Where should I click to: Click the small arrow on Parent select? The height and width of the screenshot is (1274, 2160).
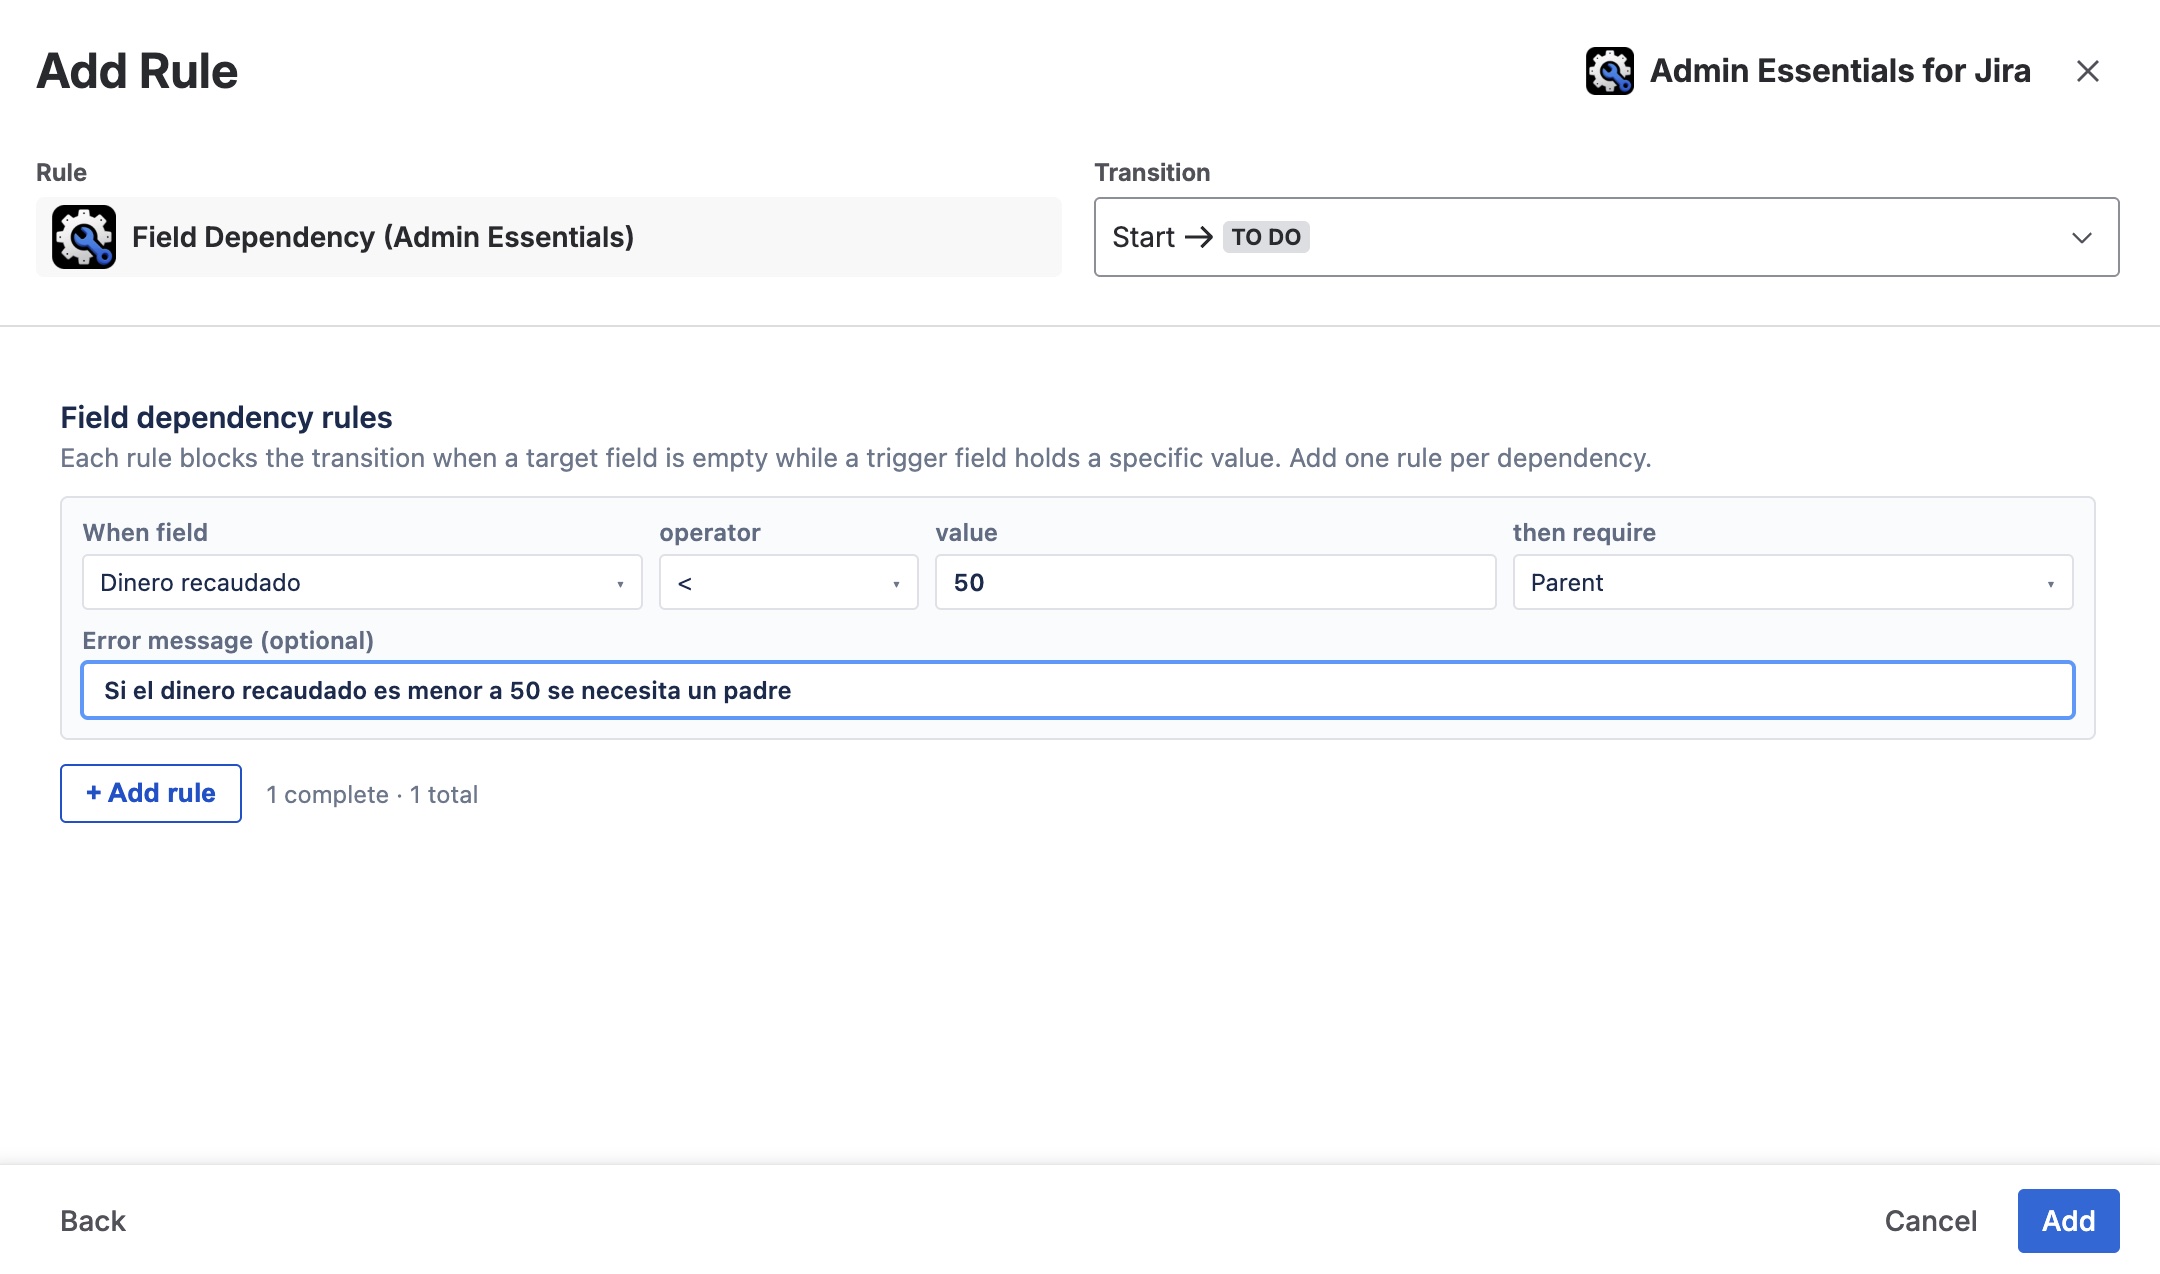tap(2051, 584)
